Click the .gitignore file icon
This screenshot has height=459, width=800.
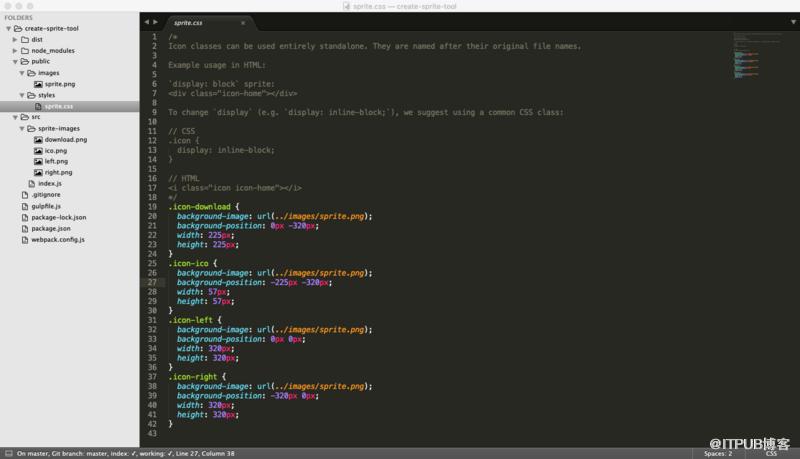point(25,195)
